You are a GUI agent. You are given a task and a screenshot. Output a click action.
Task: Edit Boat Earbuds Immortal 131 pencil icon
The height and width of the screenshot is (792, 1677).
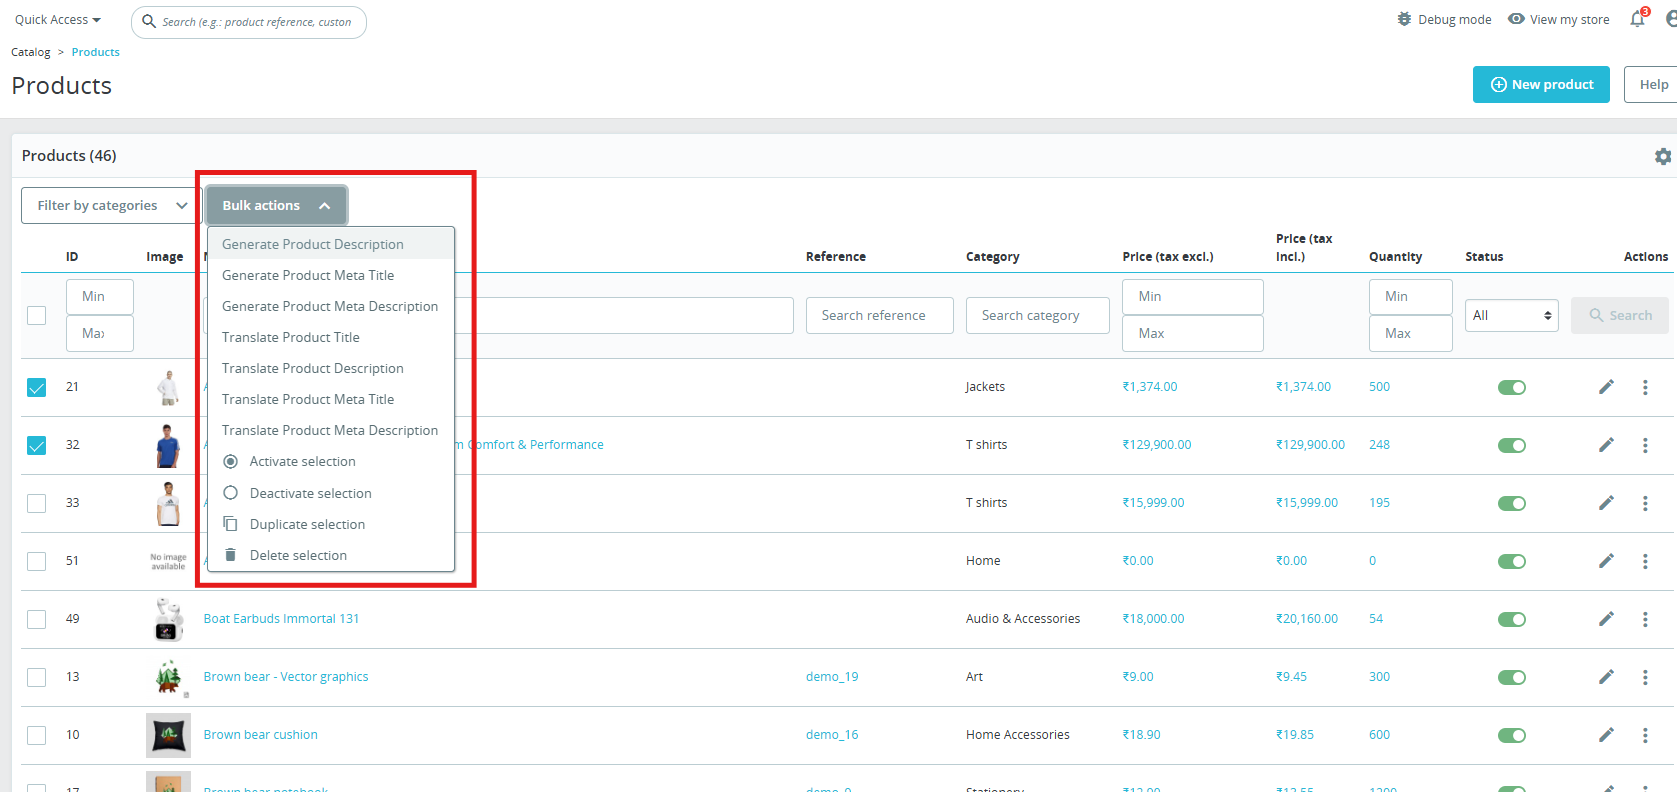[1606, 619]
